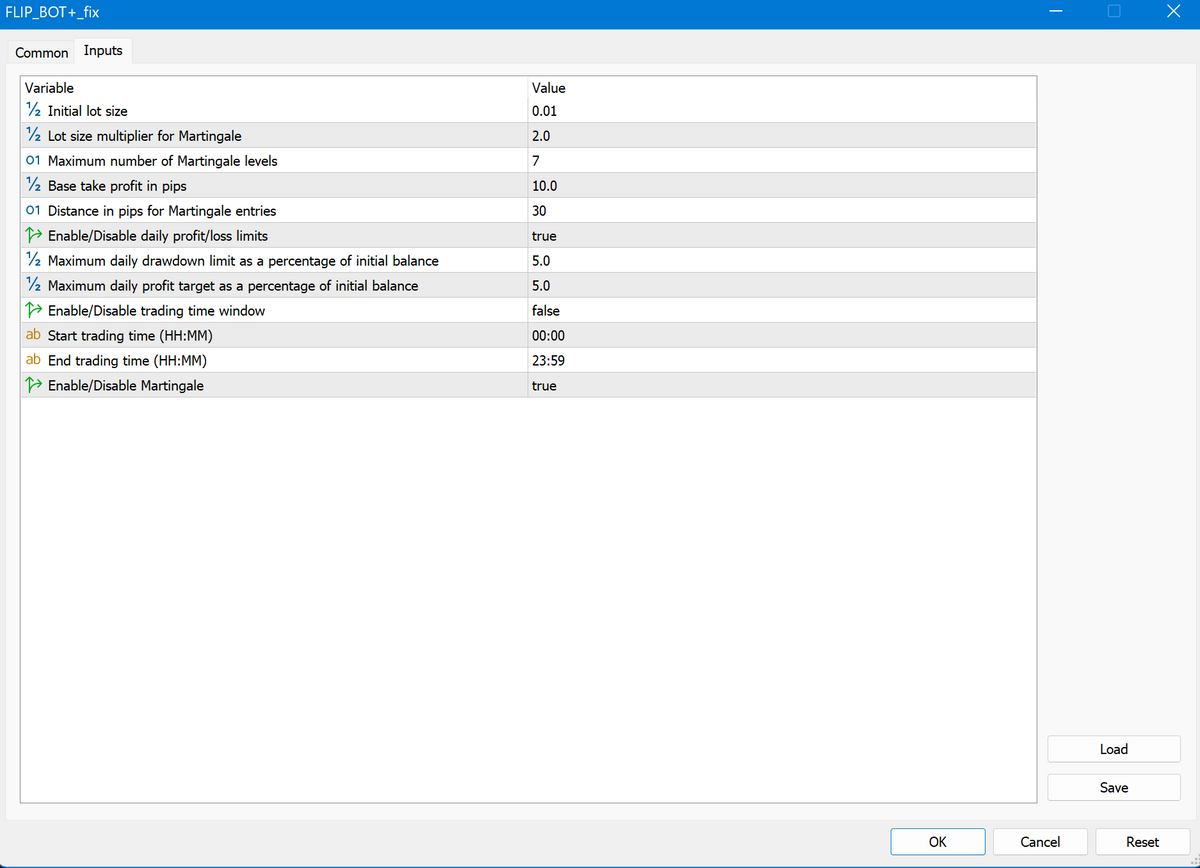Click the double-type icon beside Initial lot size
This screenshot has width=1200, height=868.
click(x=32, y=111)
